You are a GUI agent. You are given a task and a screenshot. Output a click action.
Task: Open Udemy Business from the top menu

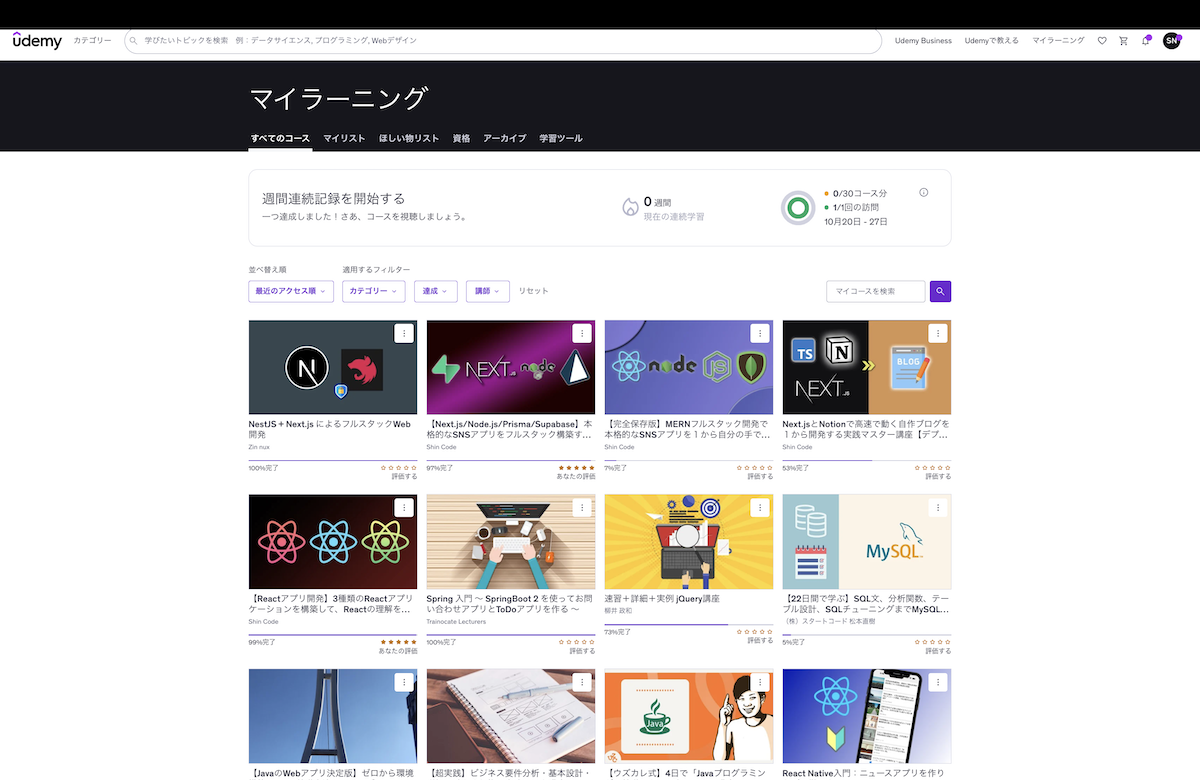922,40
